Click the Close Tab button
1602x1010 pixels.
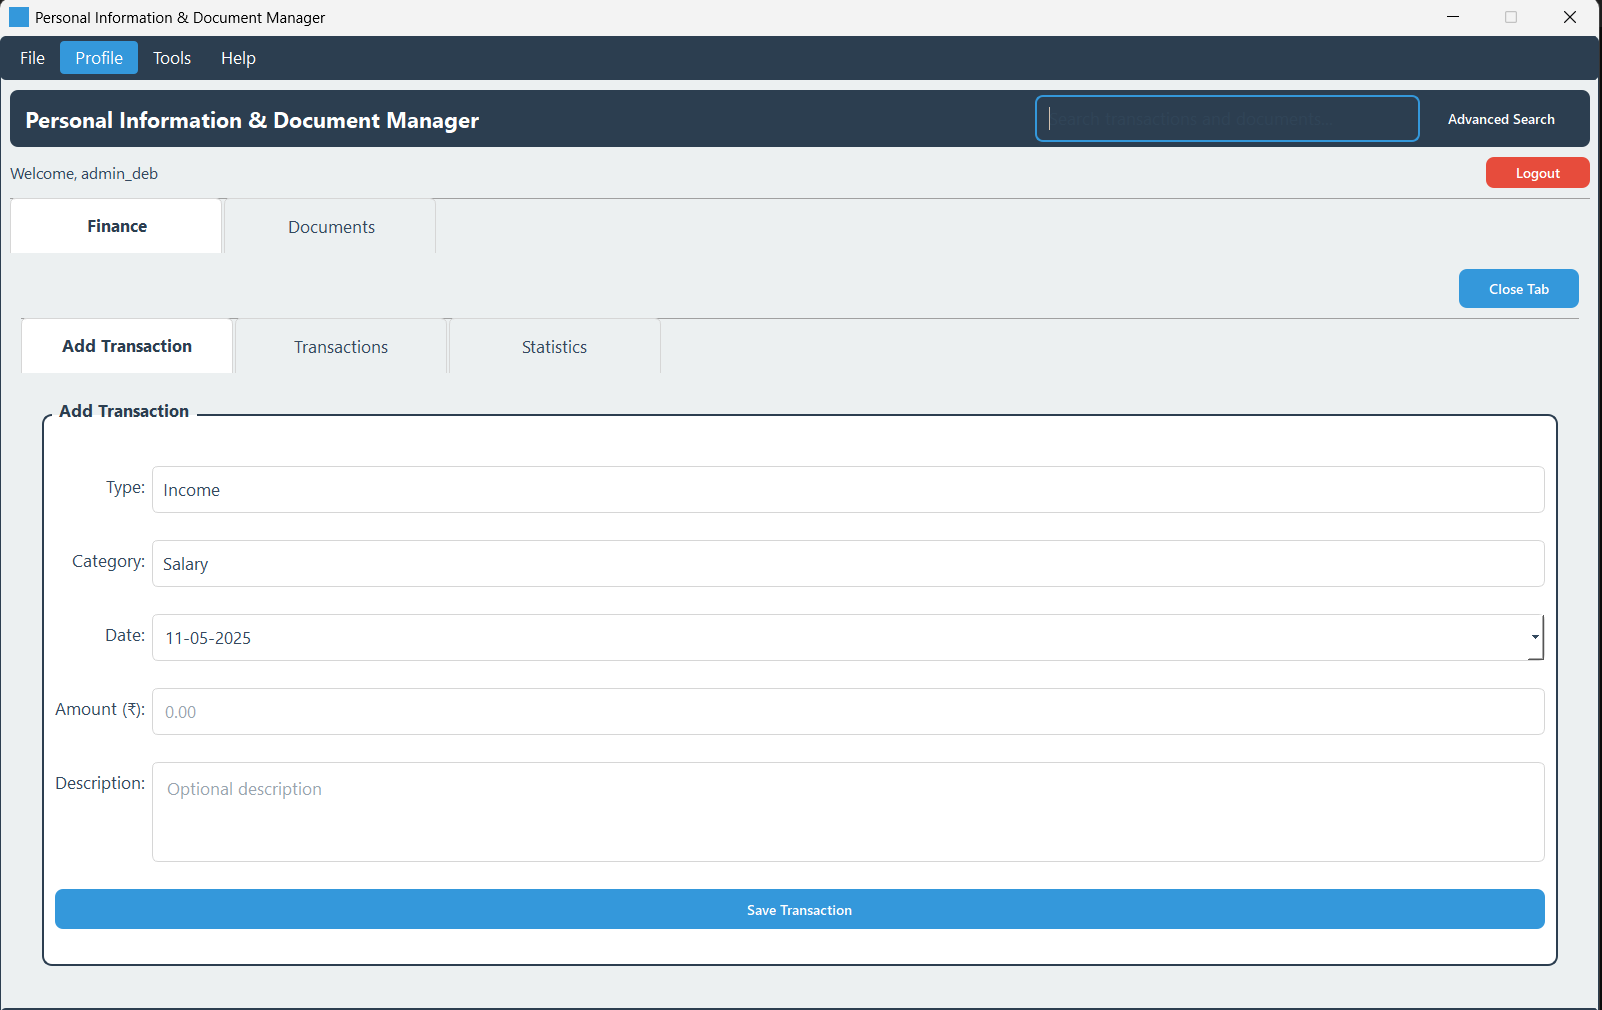tap(1518, 289)
